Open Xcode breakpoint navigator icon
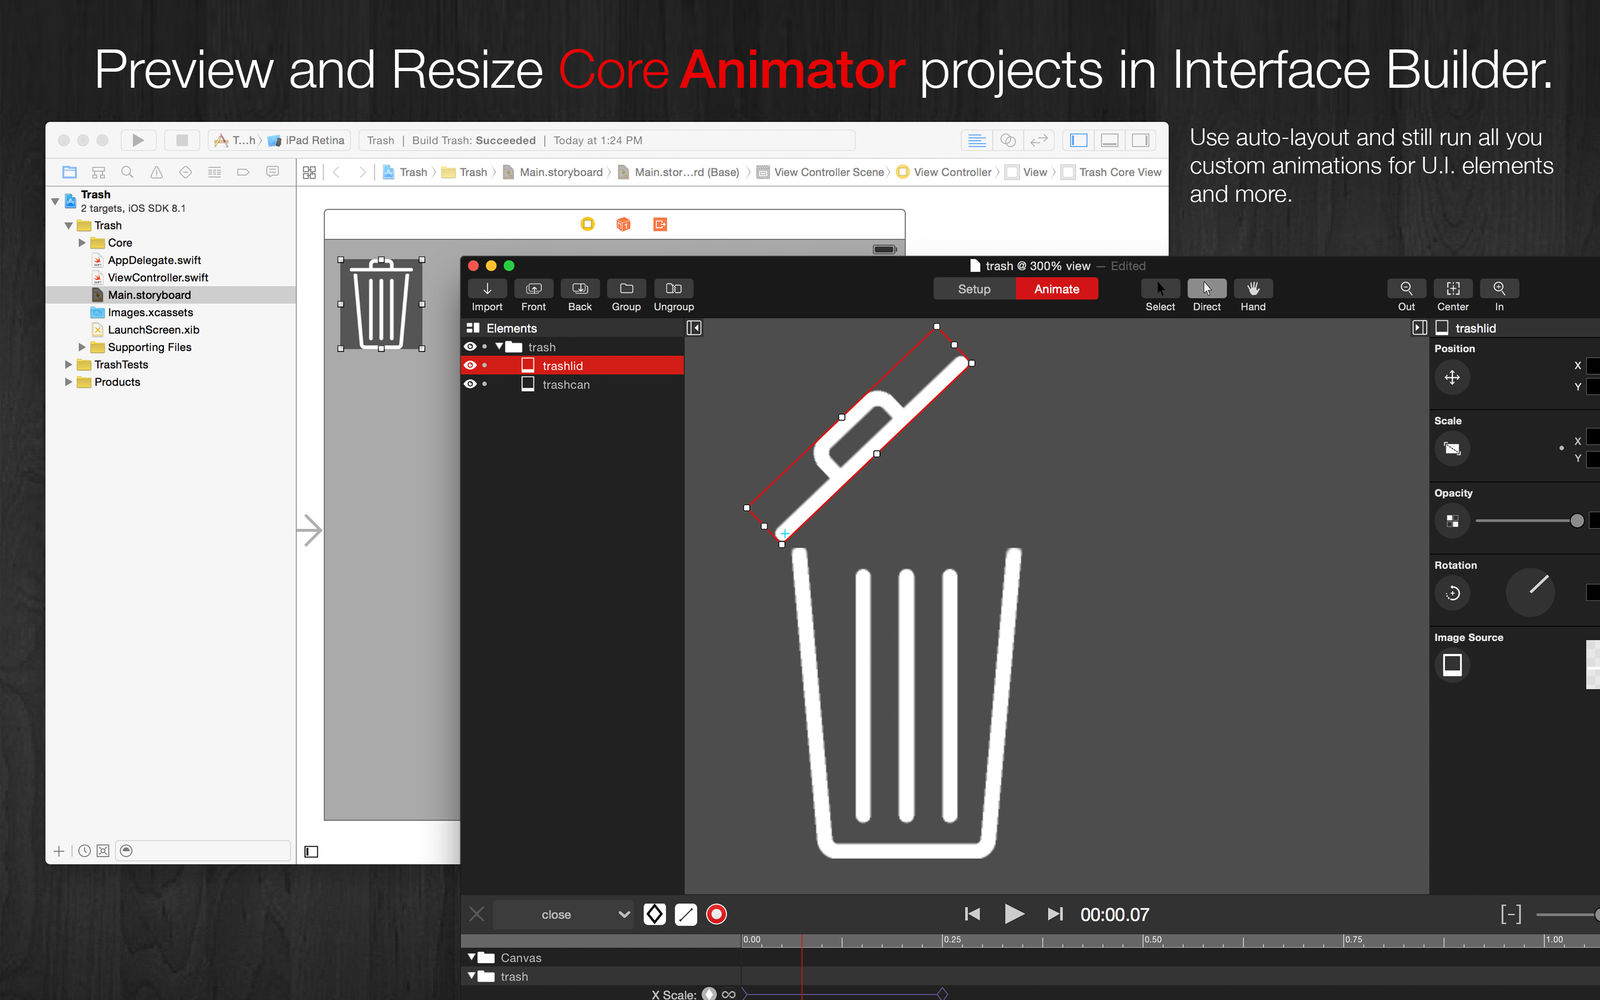The height and width of the screenshot is (1000, 1600). 243,172
